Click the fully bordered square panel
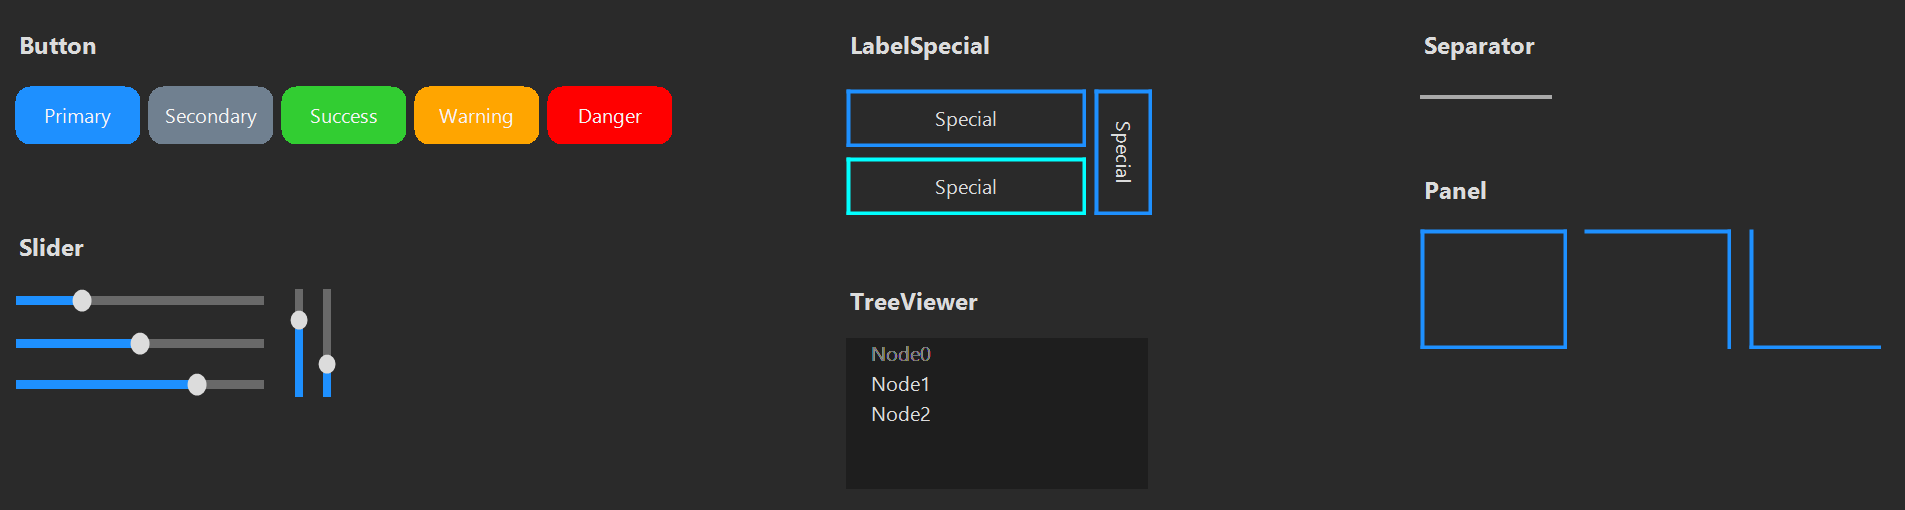 tap(1493, 289)
